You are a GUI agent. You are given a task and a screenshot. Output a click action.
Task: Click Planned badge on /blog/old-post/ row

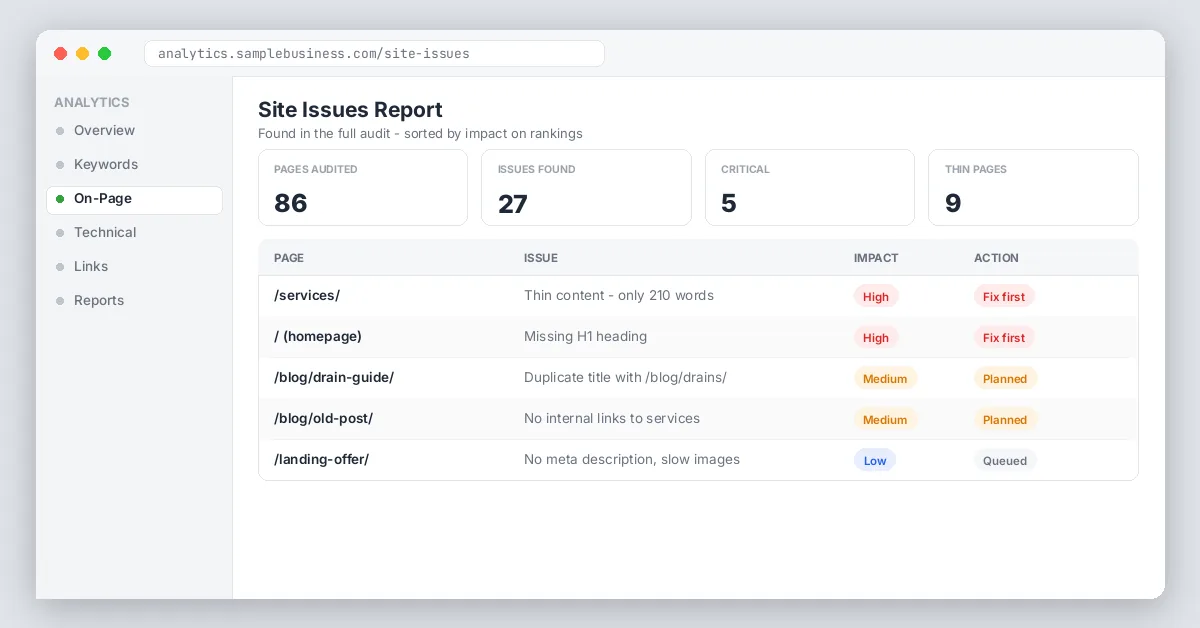[1005, 419]
